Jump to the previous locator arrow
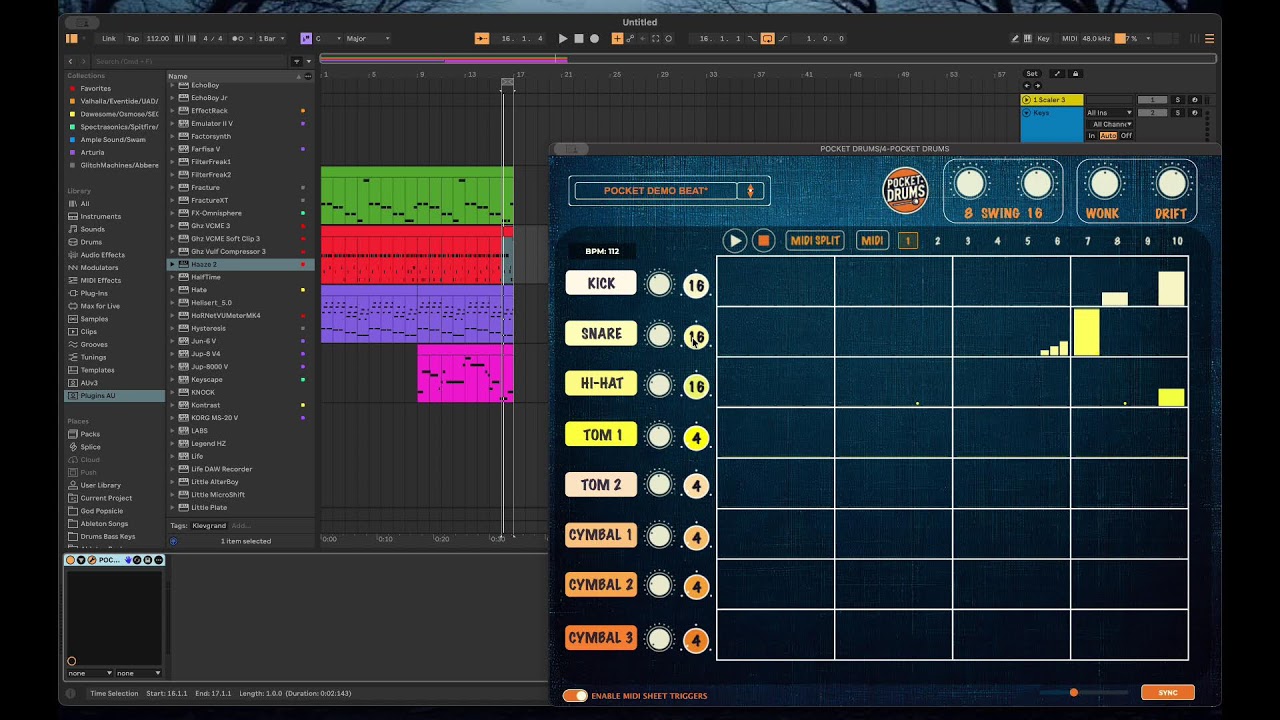 pos(1026,86)
